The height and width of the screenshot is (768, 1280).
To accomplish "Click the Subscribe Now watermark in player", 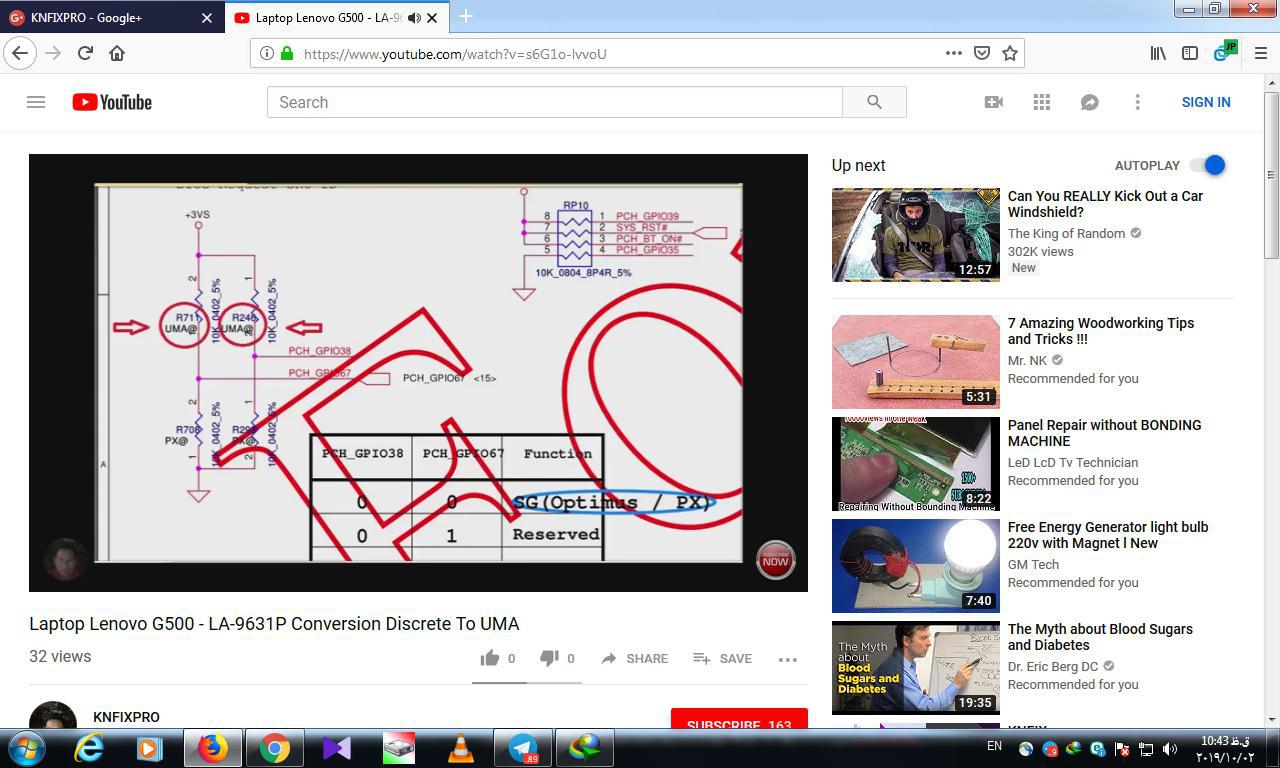I will [x=775, y=560].
